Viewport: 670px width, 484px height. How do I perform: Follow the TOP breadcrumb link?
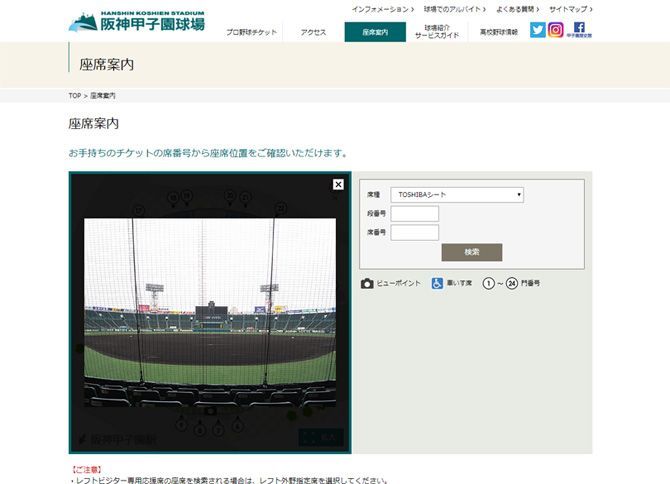coord(74,95)
